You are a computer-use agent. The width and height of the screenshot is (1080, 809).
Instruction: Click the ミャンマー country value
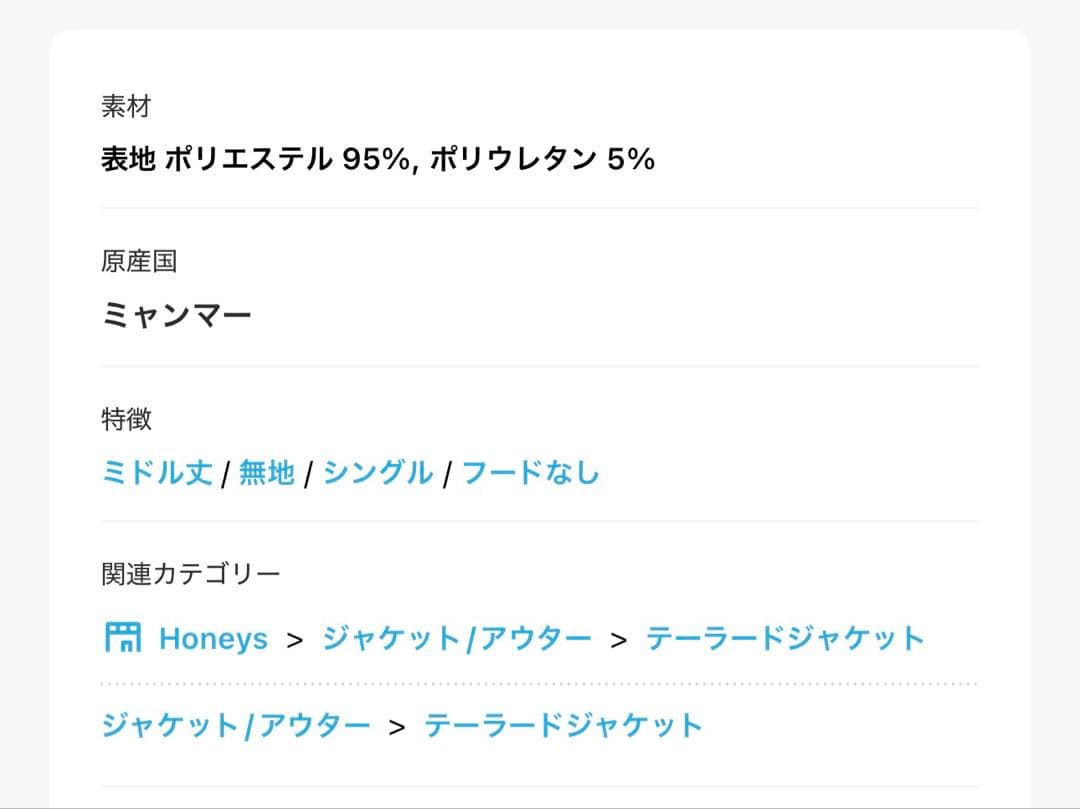click(176, 315)
